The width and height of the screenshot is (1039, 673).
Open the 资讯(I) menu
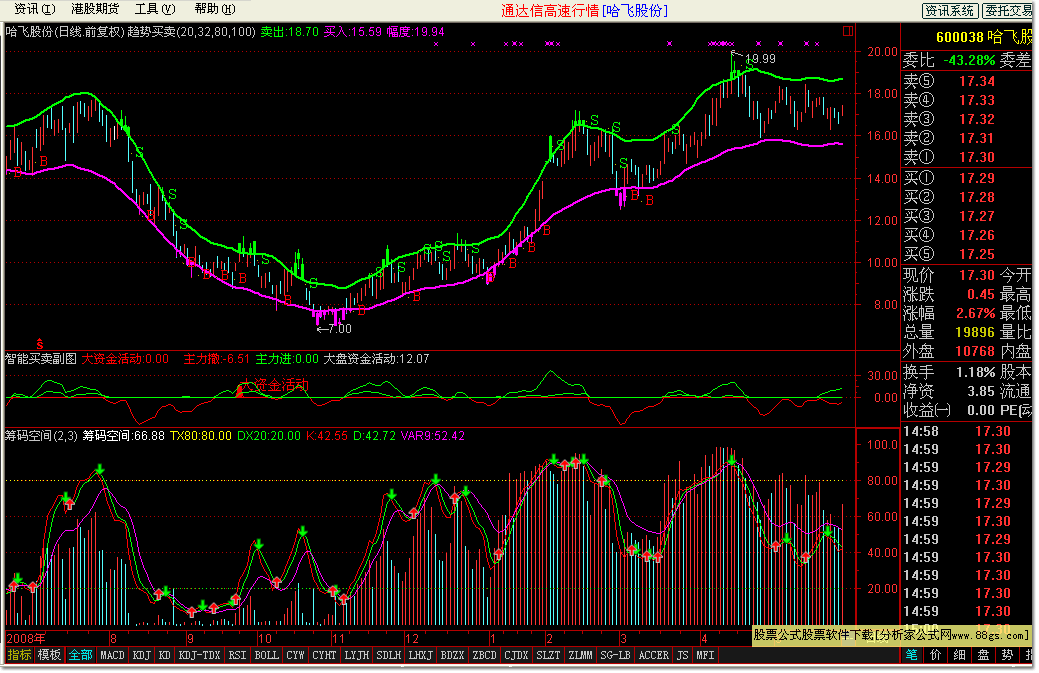coord(34,9)
